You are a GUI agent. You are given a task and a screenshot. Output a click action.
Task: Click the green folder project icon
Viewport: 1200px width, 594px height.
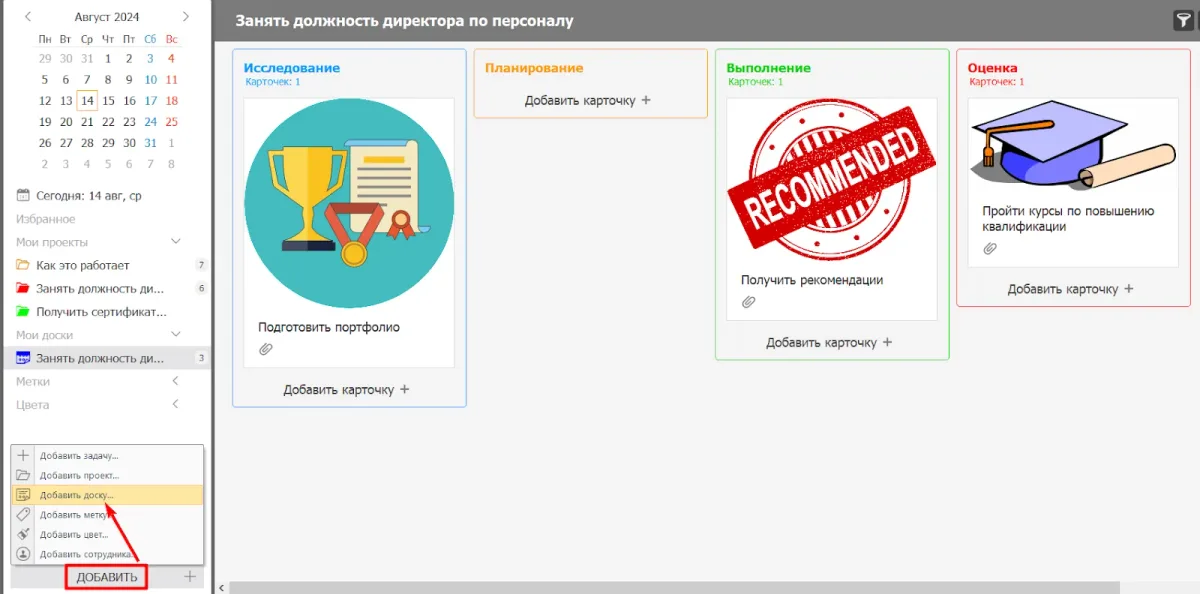pyautogui.click(x=23, y=312)
